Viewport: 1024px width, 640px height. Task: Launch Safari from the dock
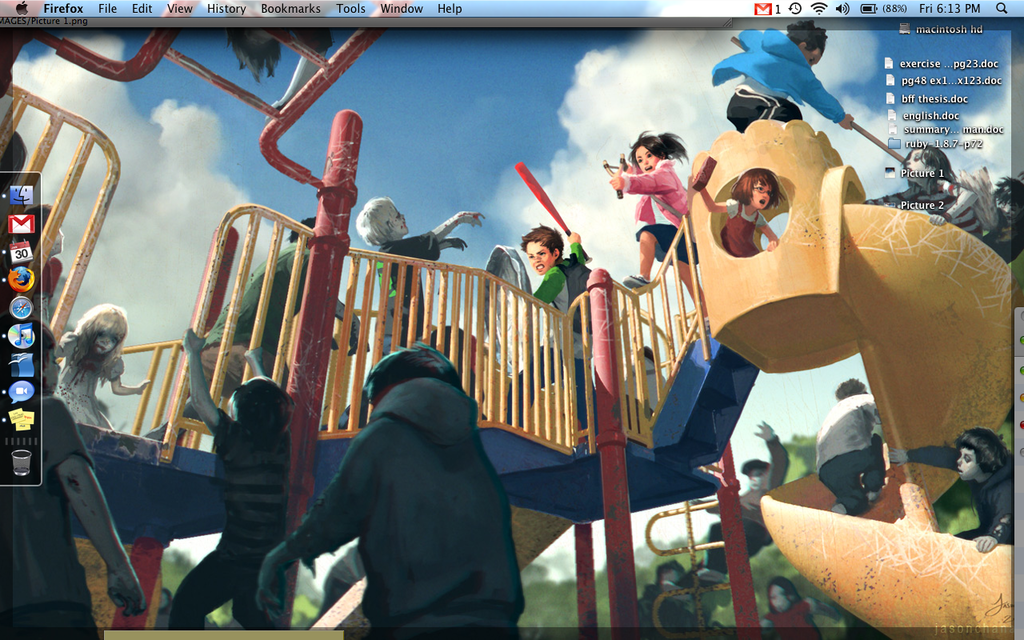[21, 308]
